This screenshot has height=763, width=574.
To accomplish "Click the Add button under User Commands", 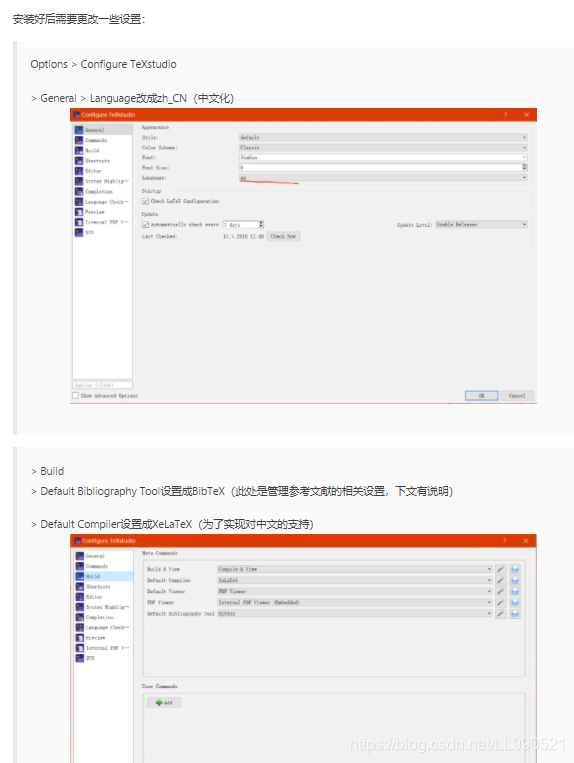I will (164, 703).
